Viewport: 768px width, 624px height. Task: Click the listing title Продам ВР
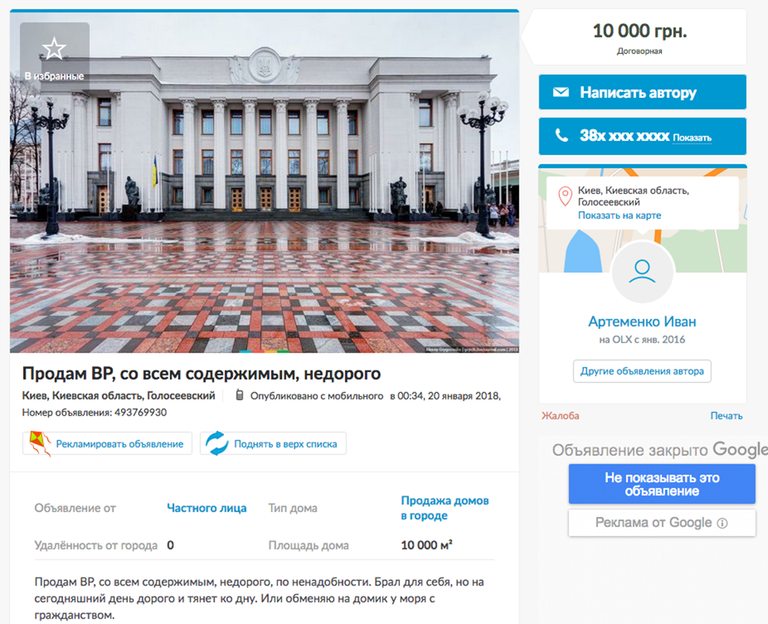coord(201,374)
